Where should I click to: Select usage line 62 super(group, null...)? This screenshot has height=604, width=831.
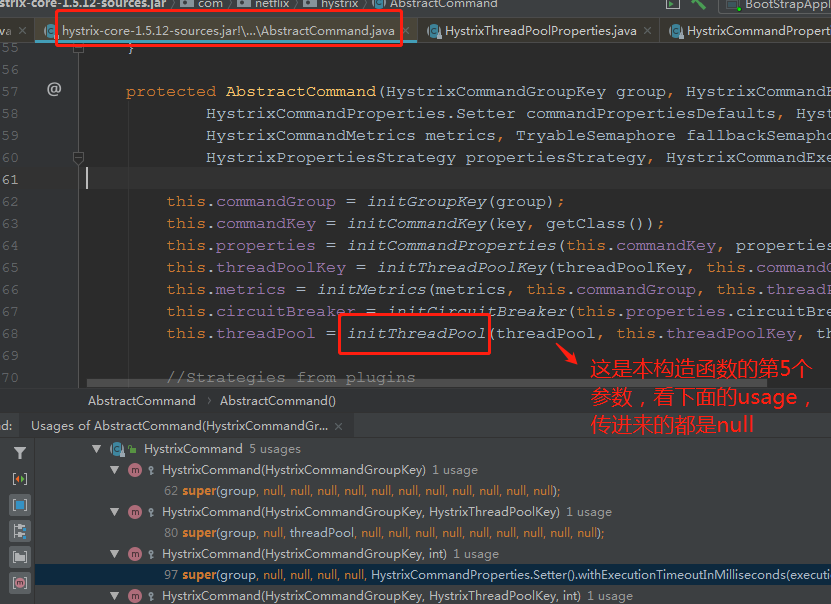pos(362,491)
